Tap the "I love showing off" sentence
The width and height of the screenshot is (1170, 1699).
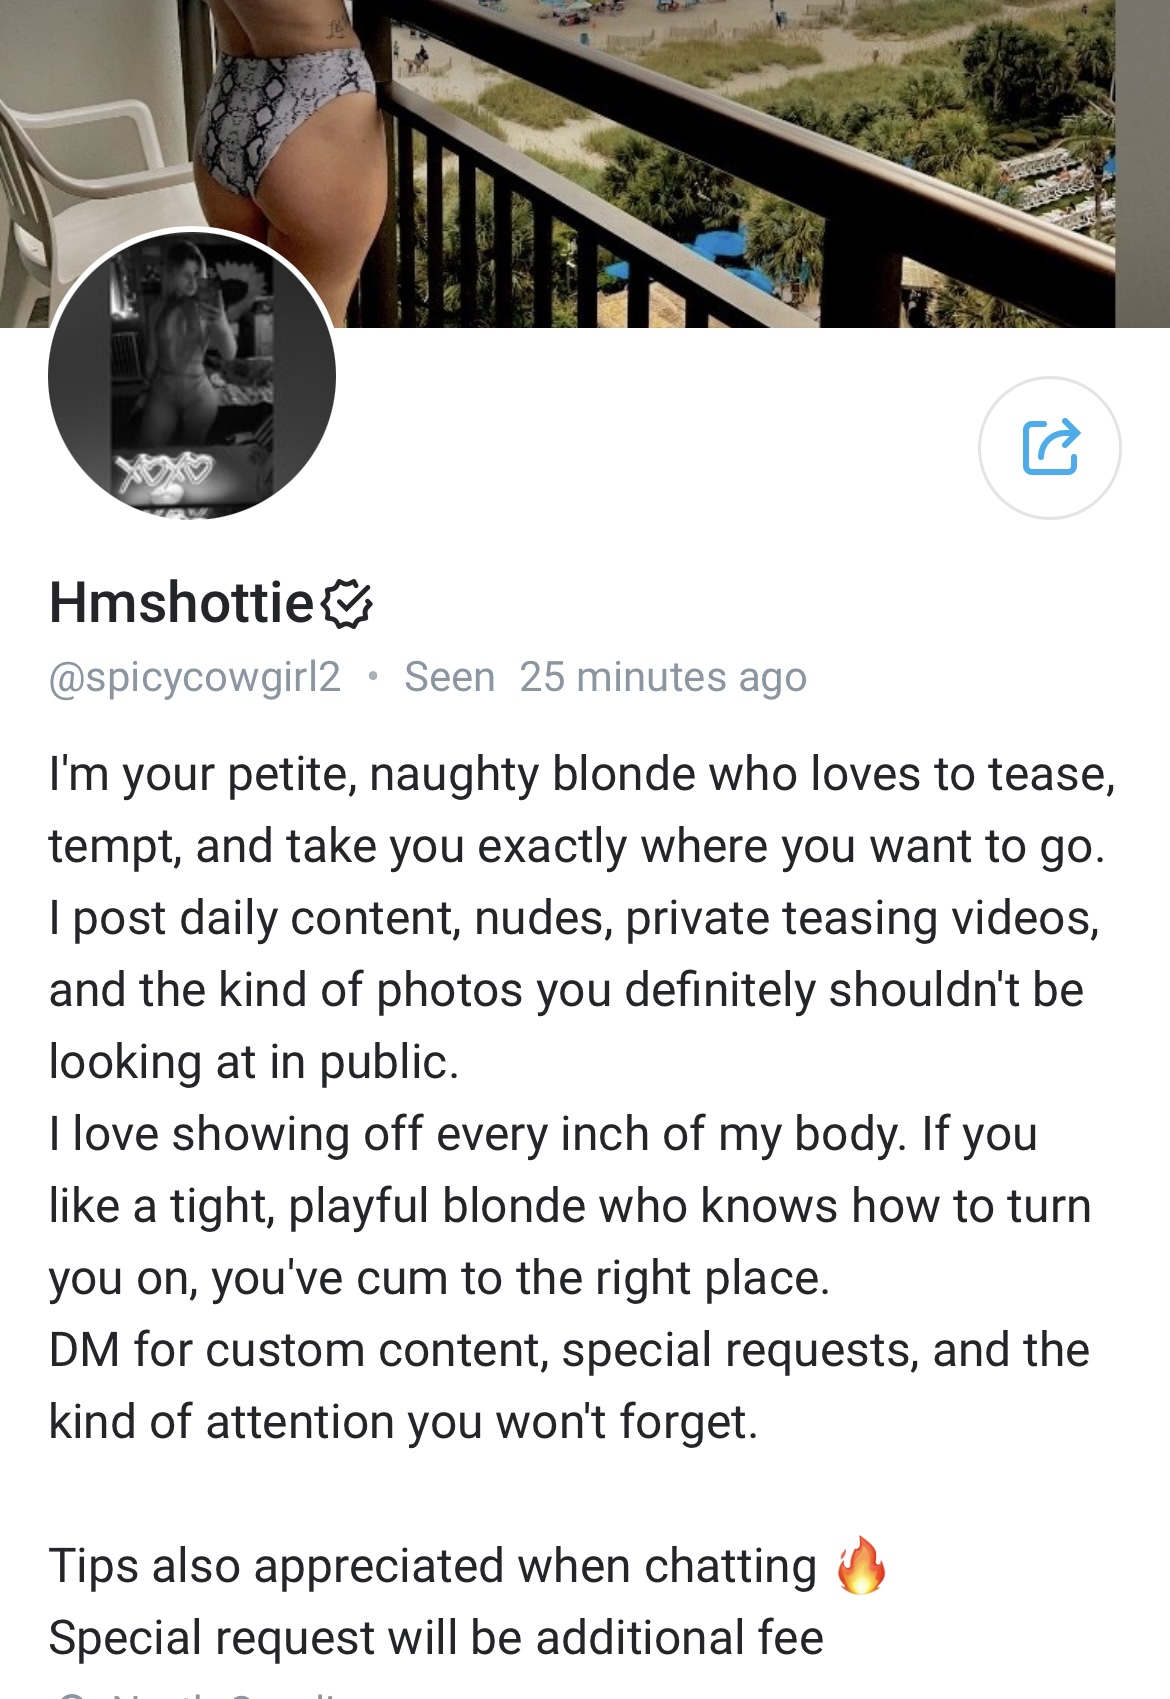coord(543,1134)
